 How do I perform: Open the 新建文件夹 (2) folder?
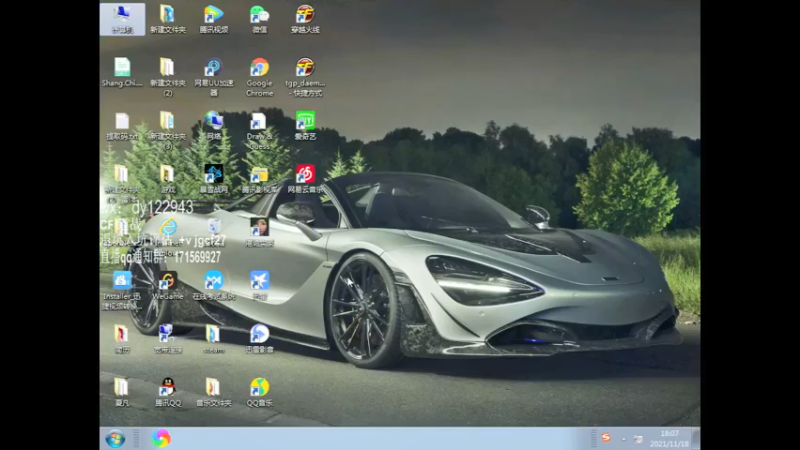[168, 77]
